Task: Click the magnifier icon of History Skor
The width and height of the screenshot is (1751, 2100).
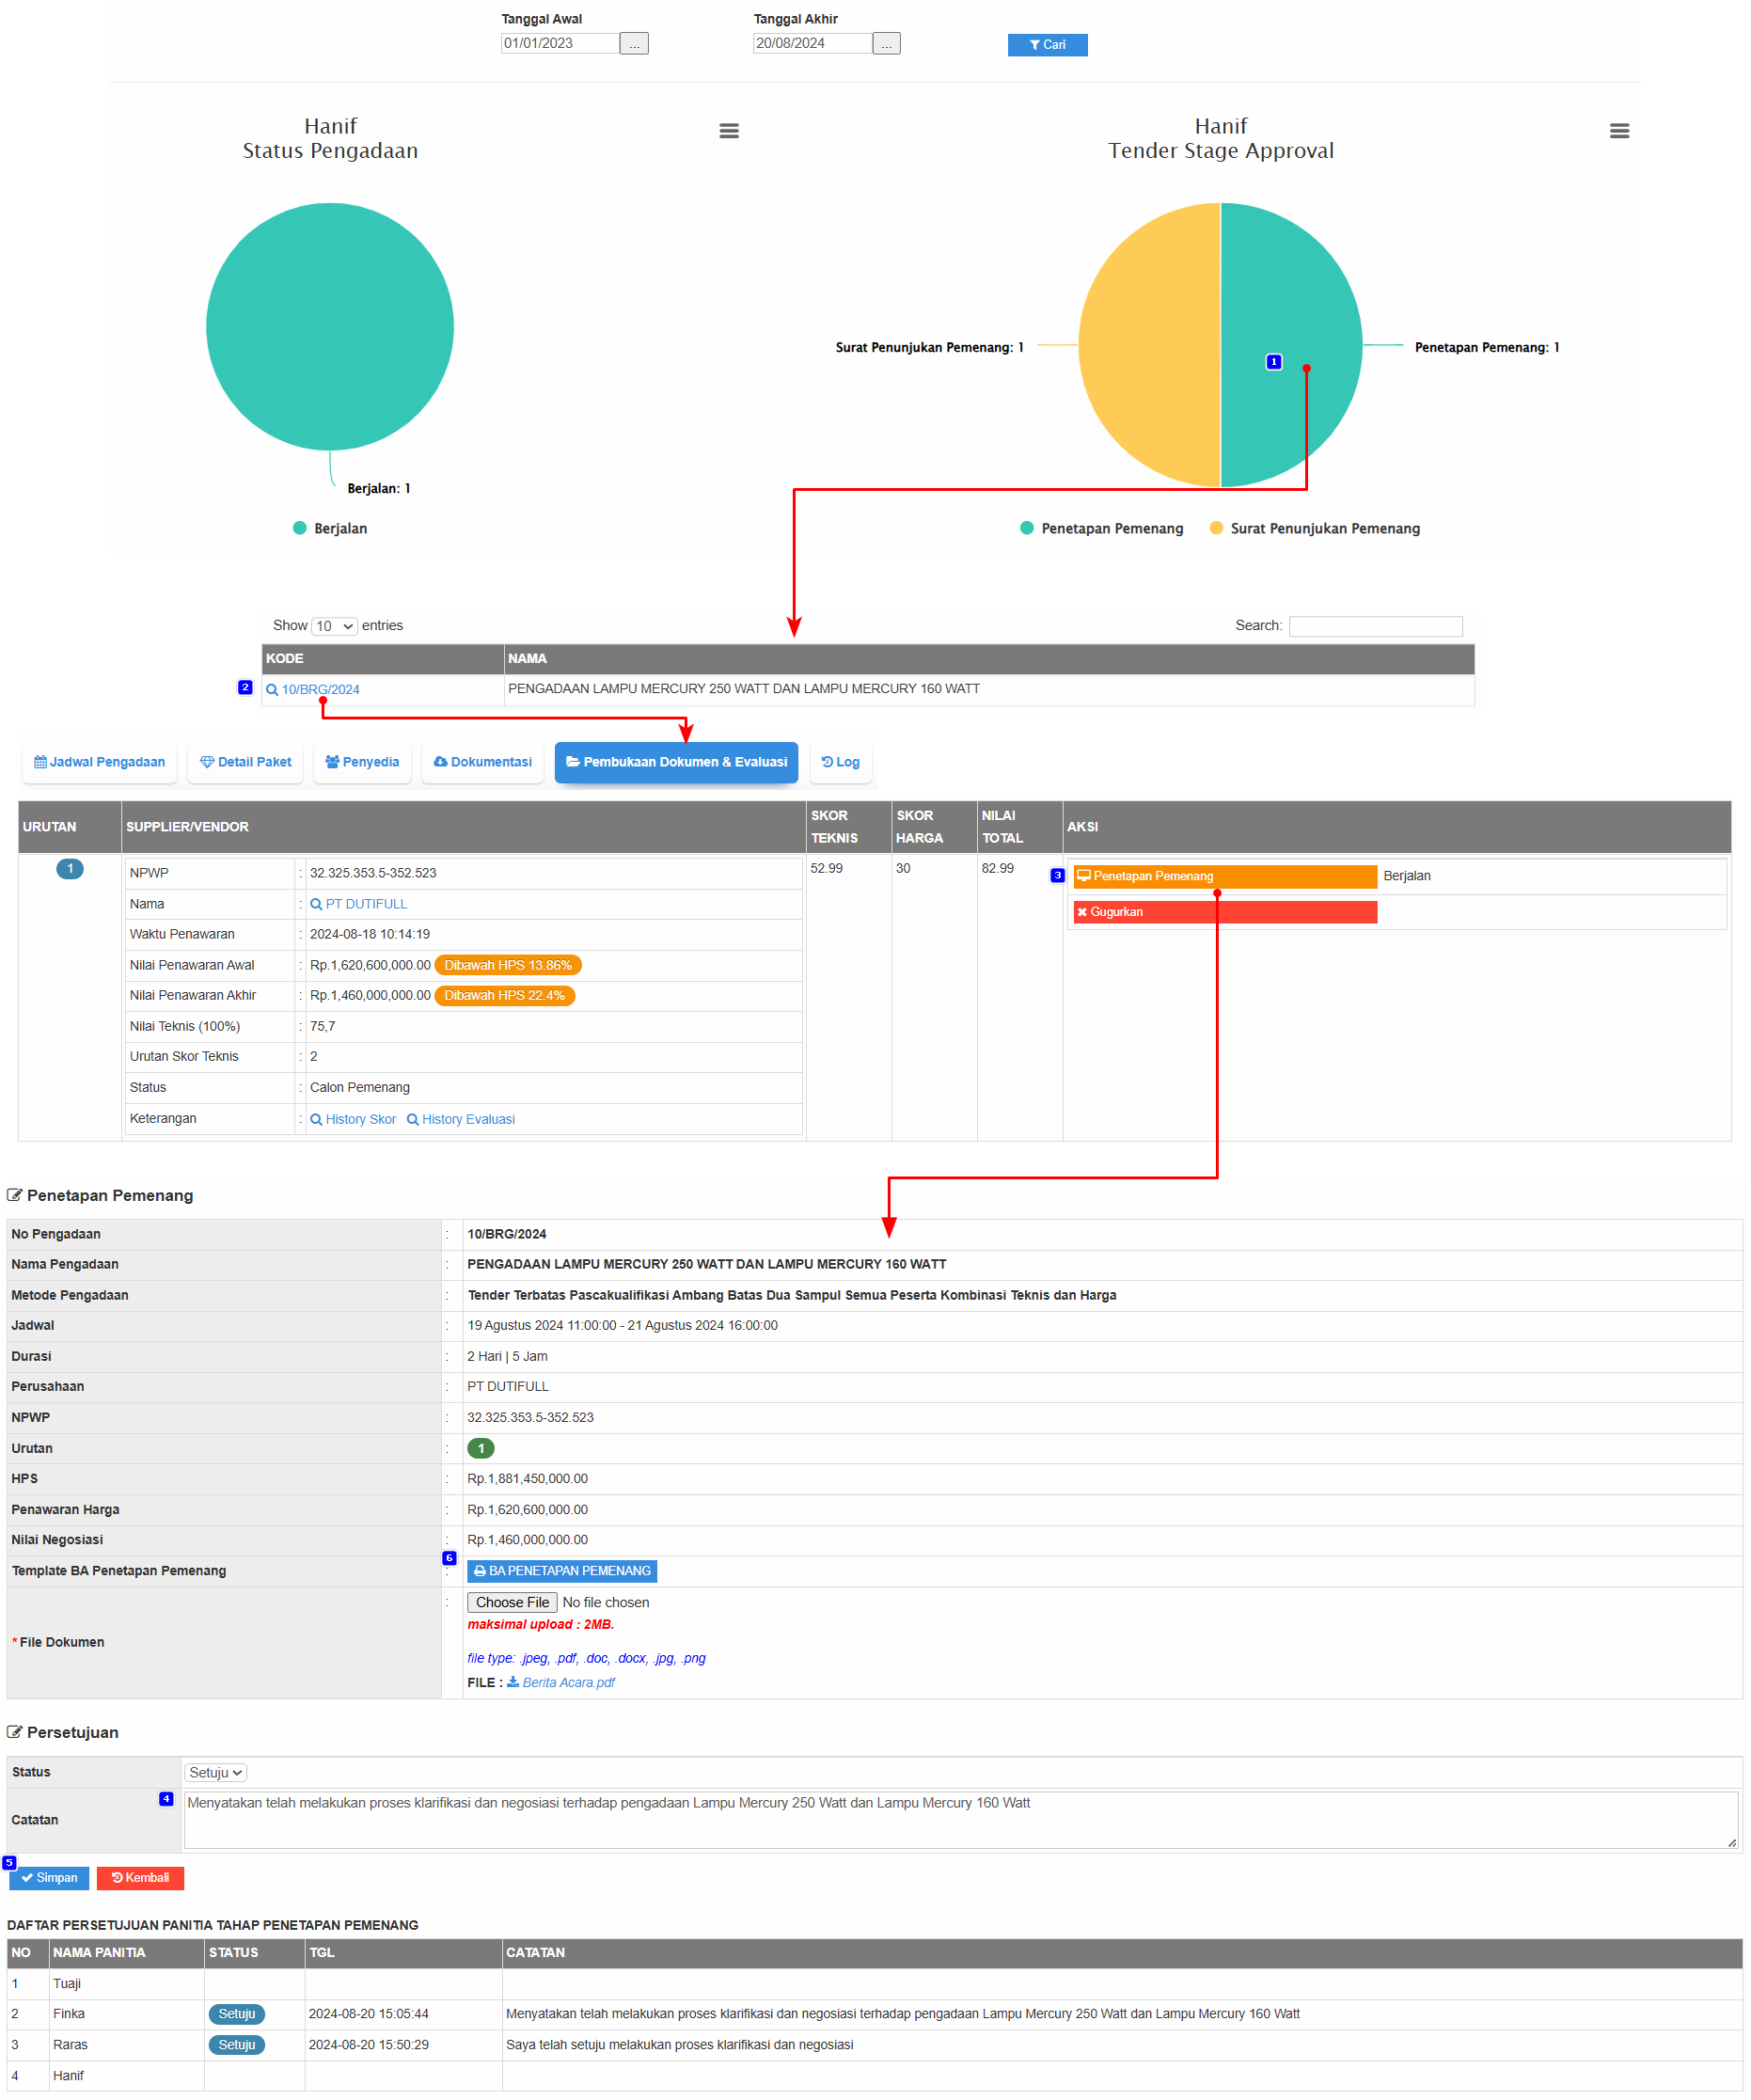Action: [316, 1119]
